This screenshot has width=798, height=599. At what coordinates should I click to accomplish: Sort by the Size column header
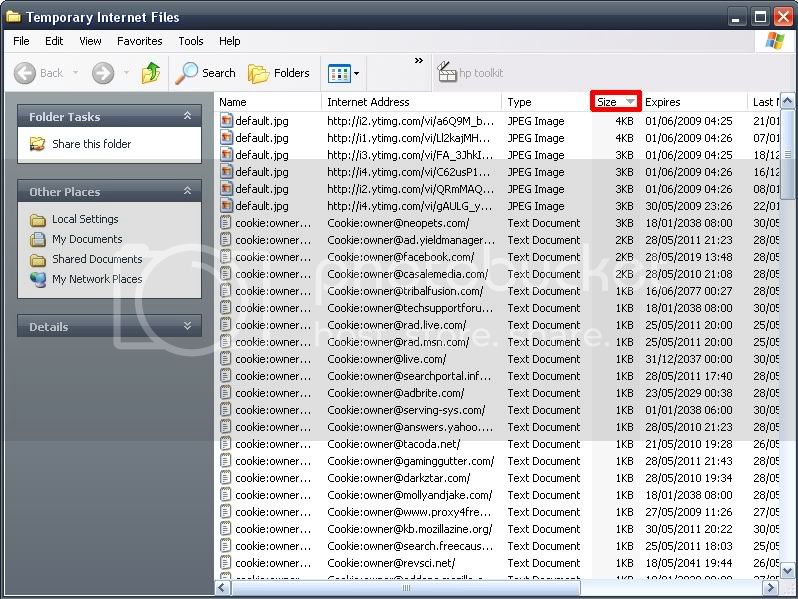point(608,102)
